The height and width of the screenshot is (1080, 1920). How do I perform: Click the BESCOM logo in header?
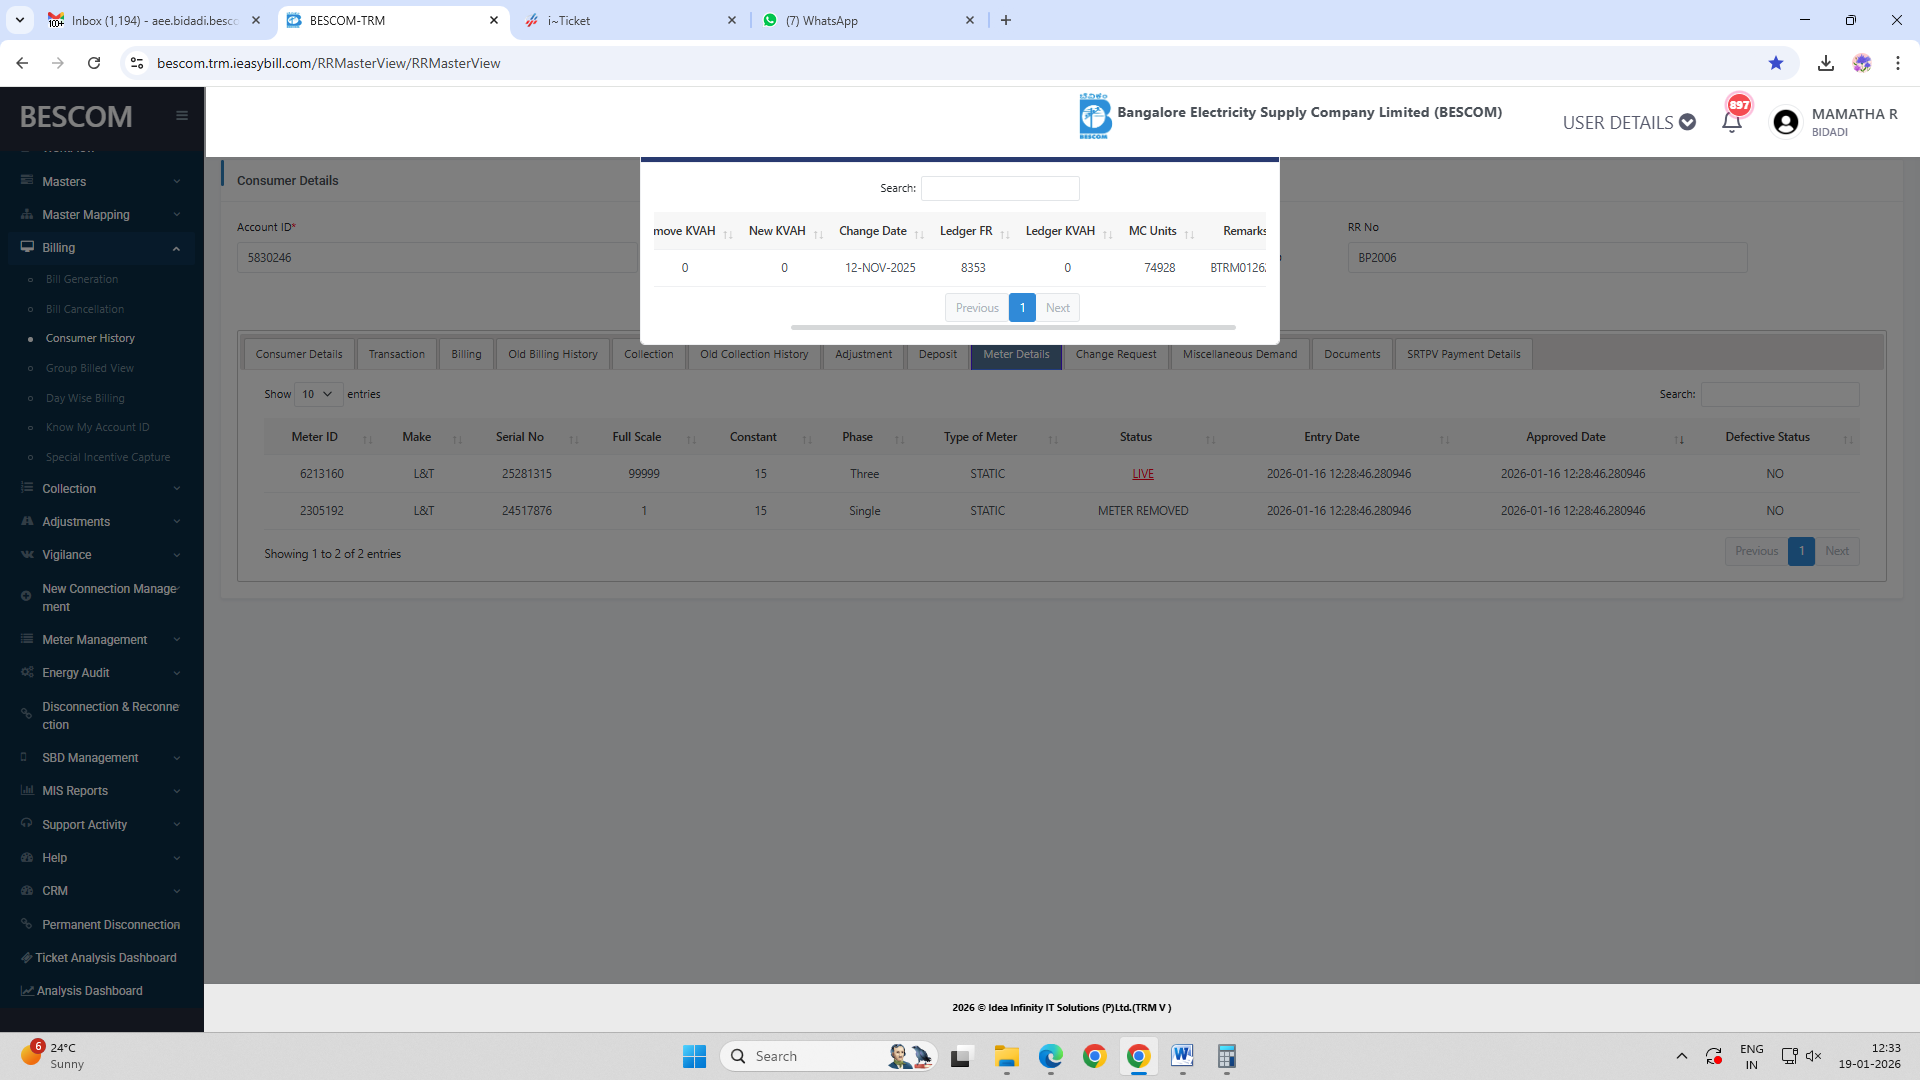click(x=1094, y=116)
